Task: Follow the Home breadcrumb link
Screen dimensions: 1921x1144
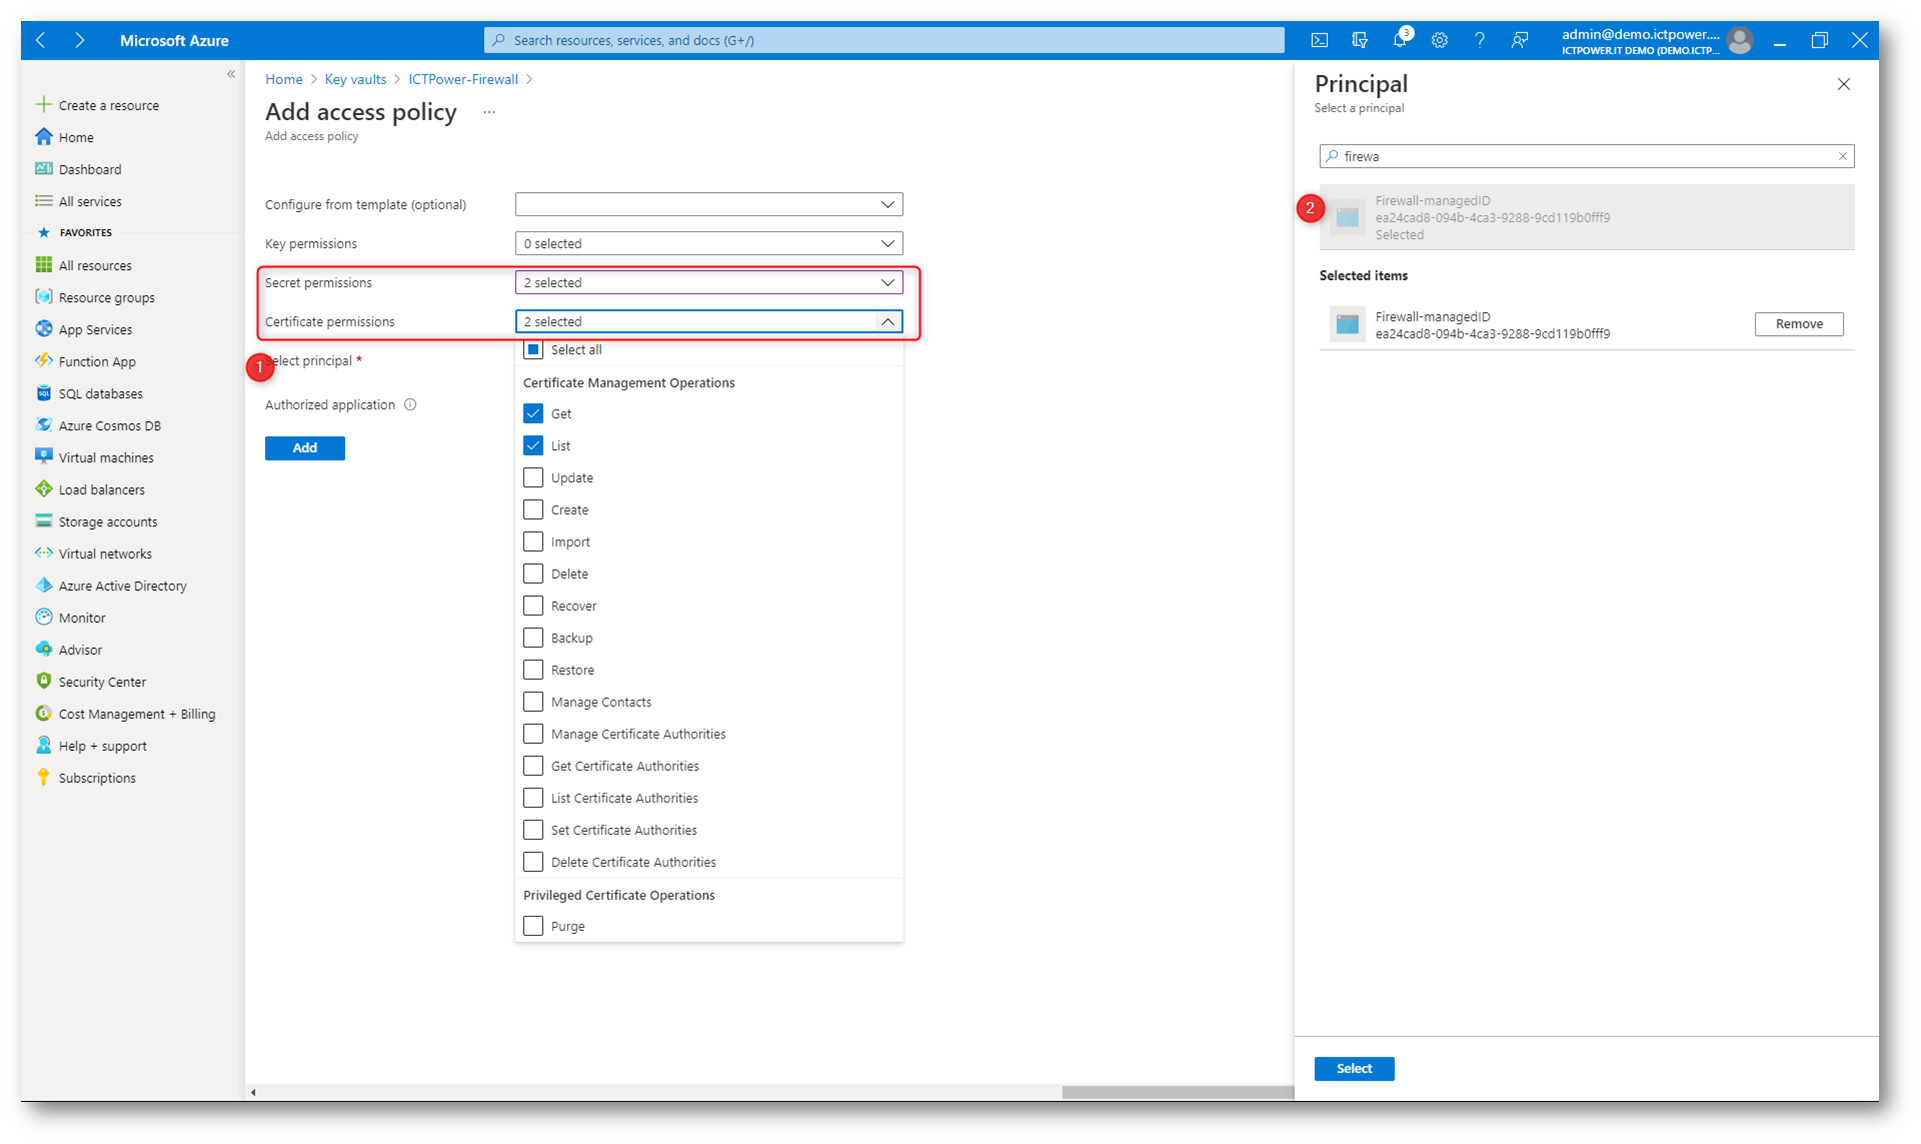Action: tap(284, 79)
